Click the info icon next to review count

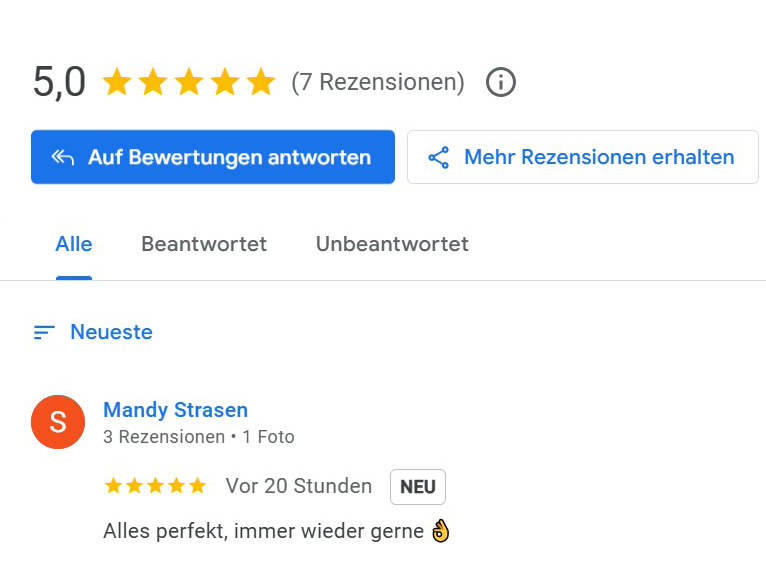(500, 82)
